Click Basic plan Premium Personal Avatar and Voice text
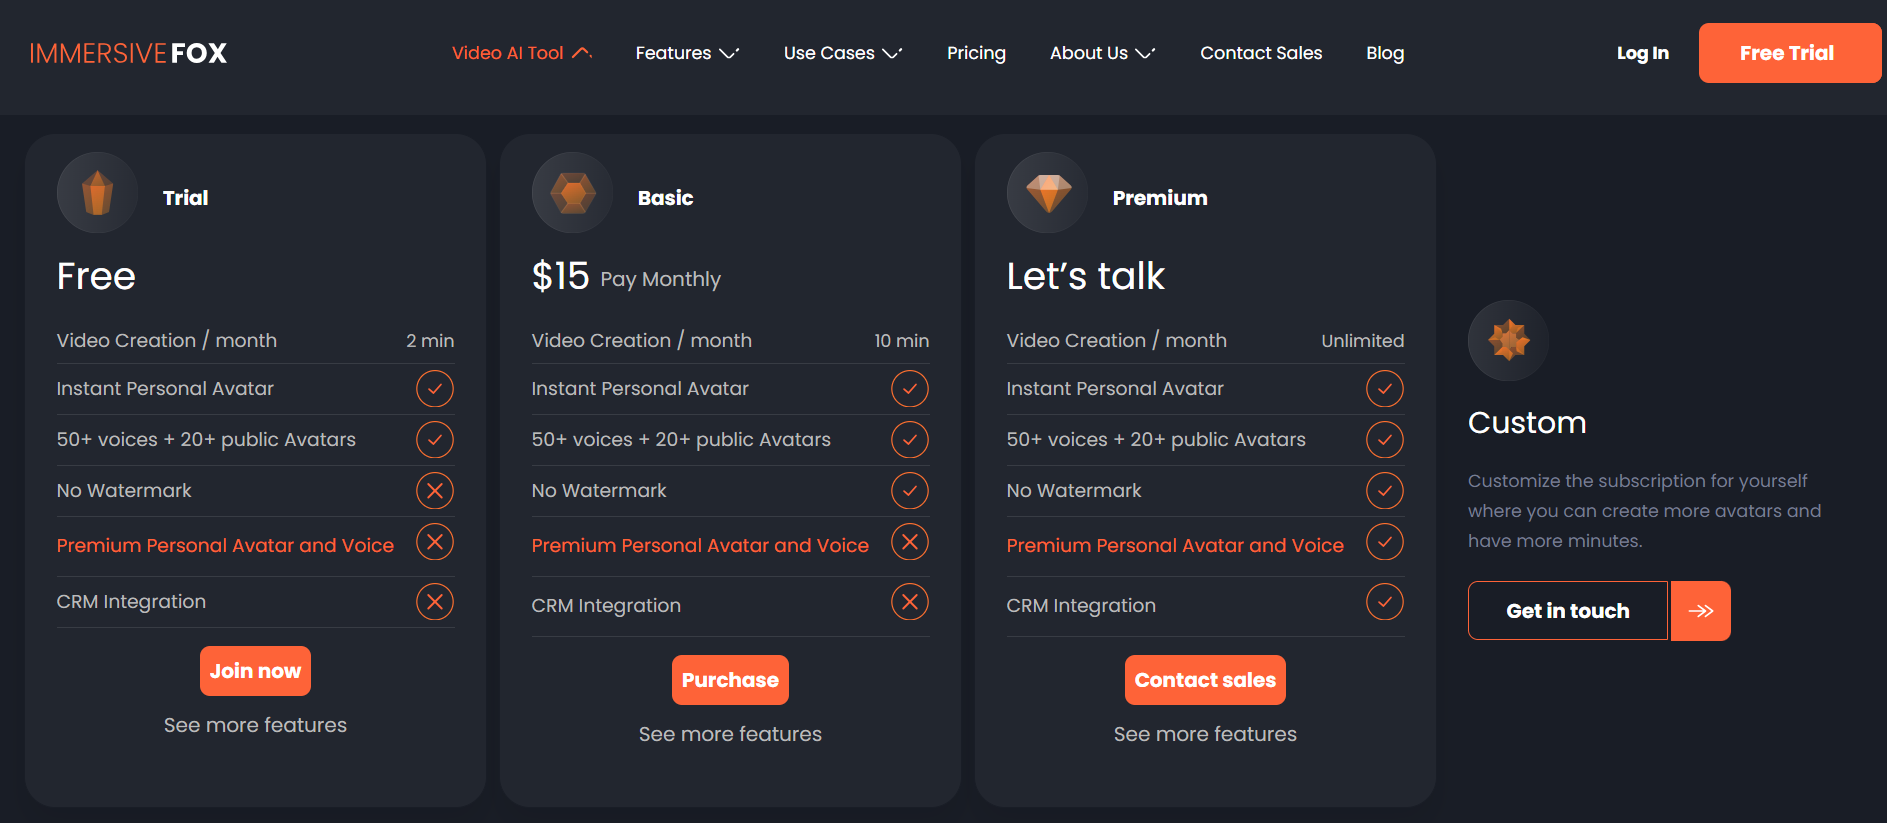The width and height of the screenshot is (1887, 823). click(700, 545)
